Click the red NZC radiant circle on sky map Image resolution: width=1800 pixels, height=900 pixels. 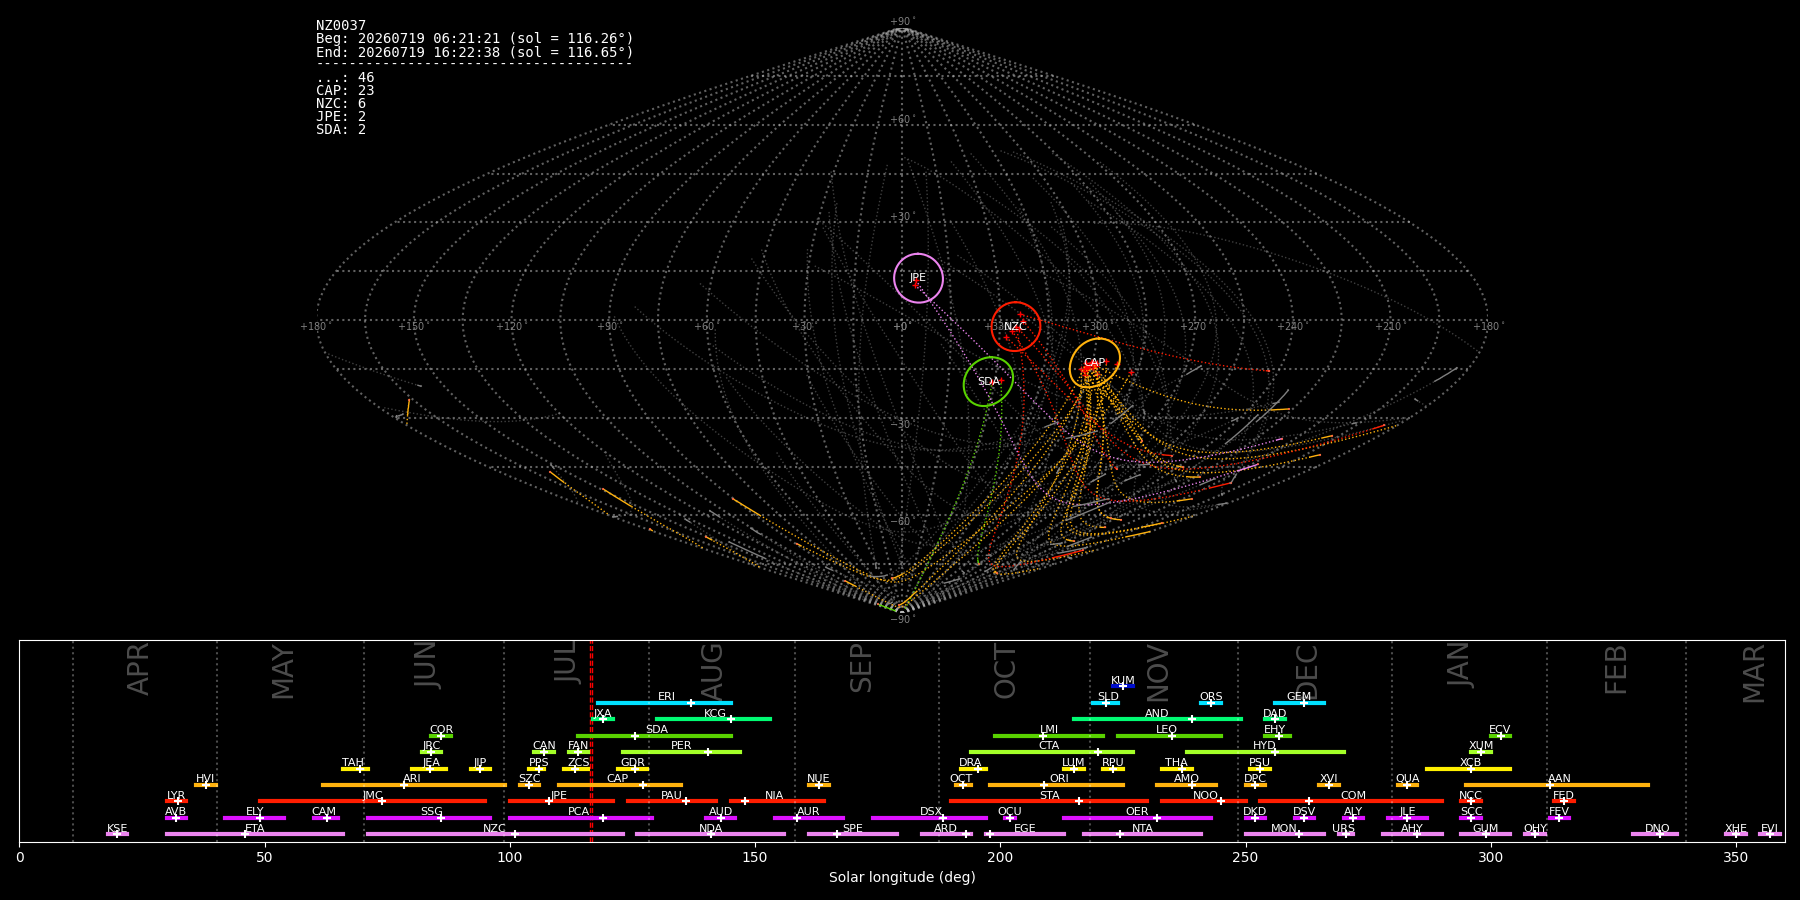pos(1015,326)
